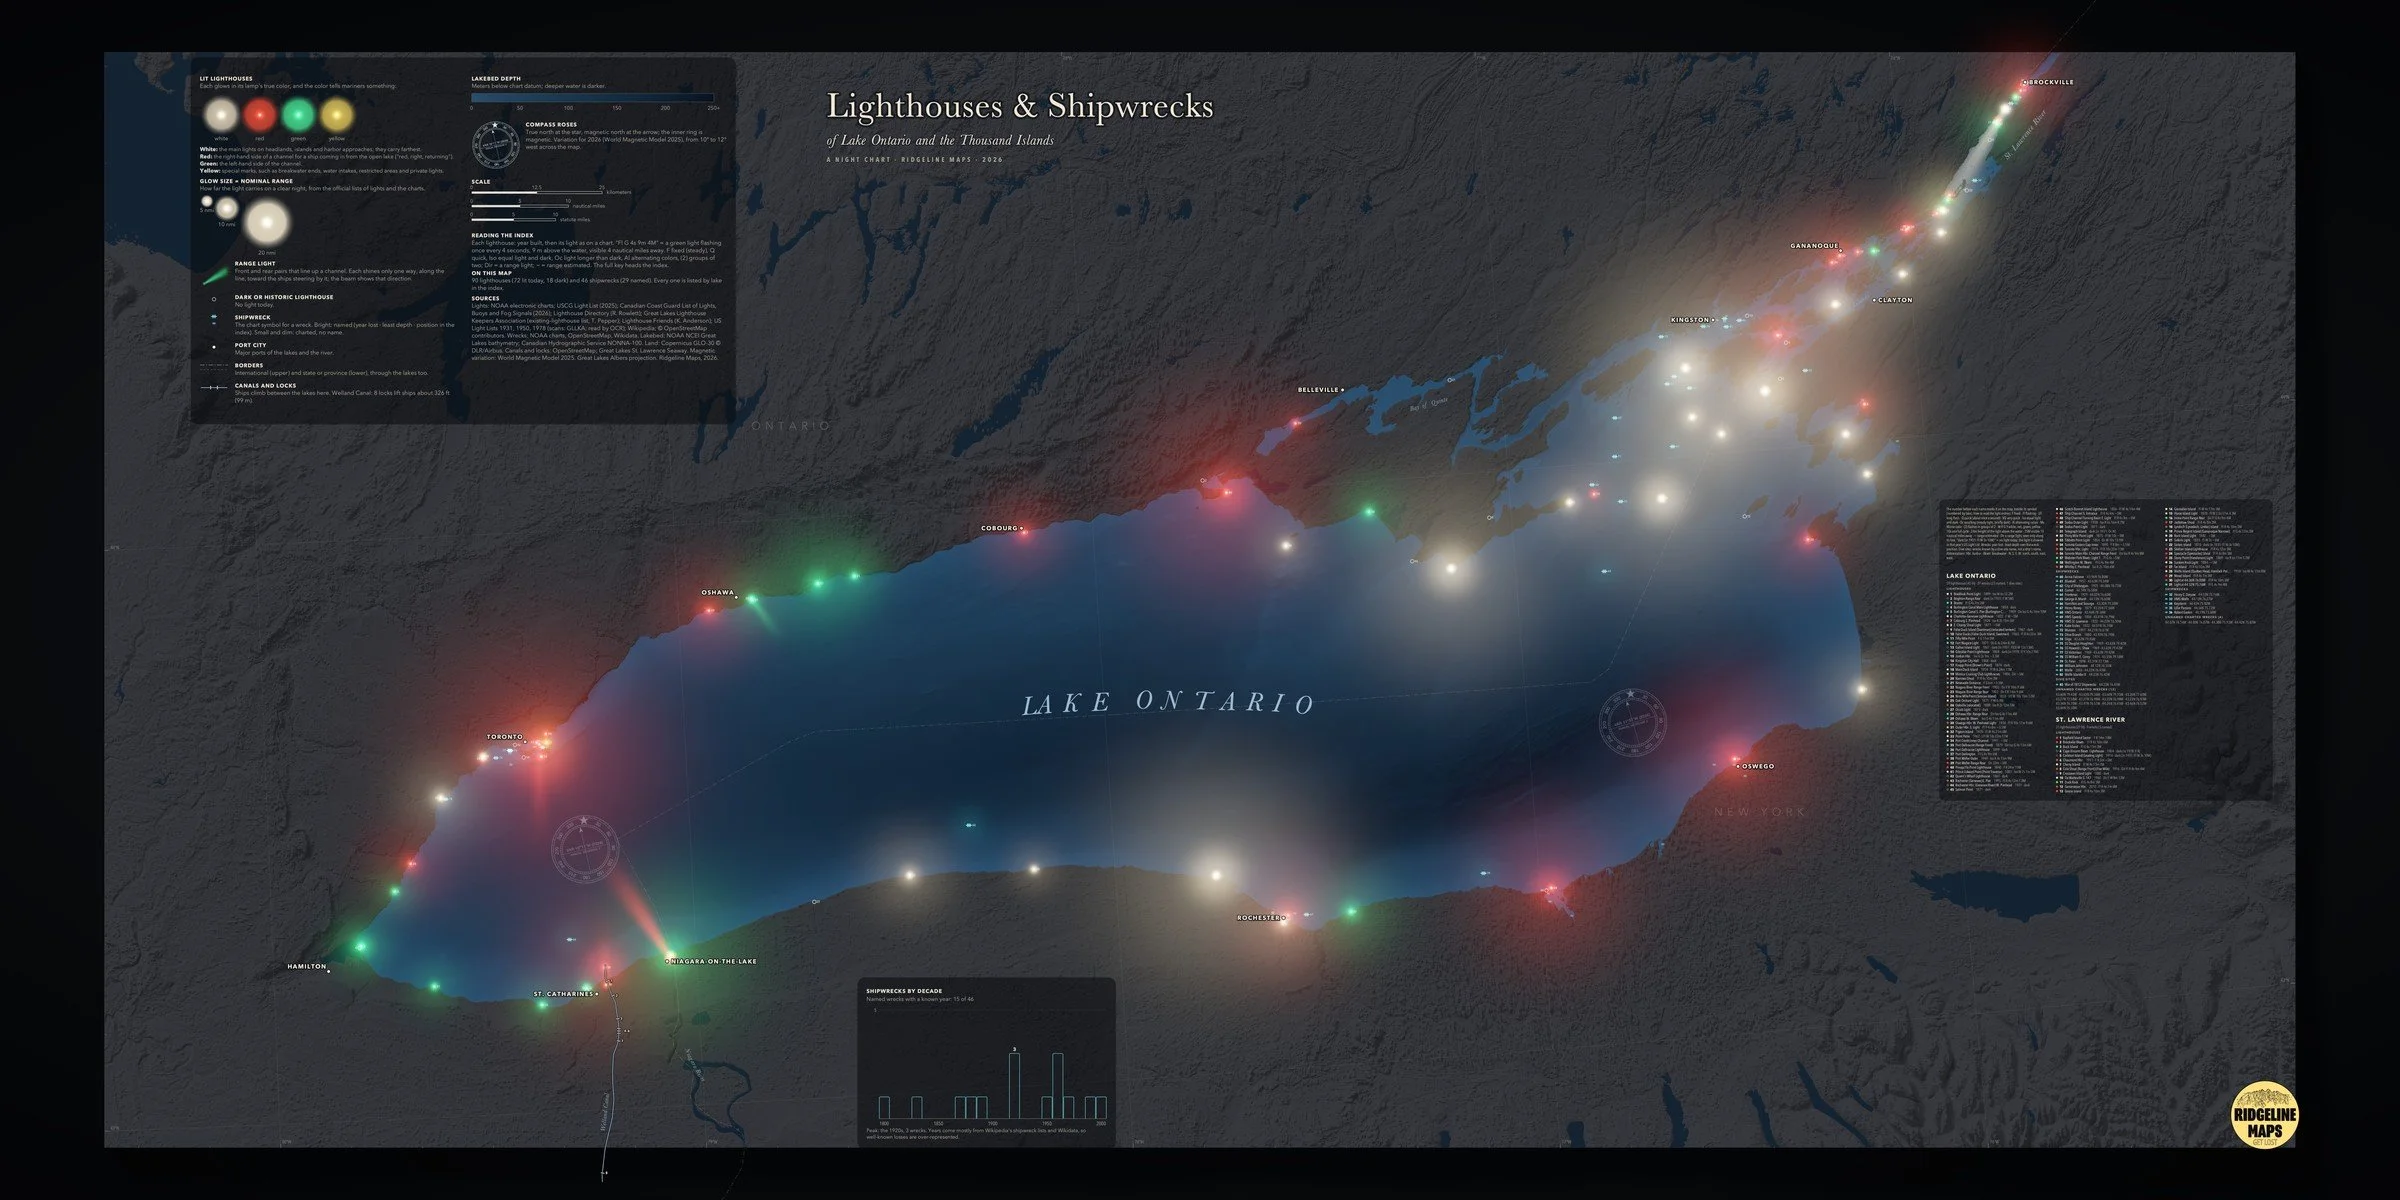
Task: Click the yellow lighthouse glow in the legend
Action: coord(338,114)
